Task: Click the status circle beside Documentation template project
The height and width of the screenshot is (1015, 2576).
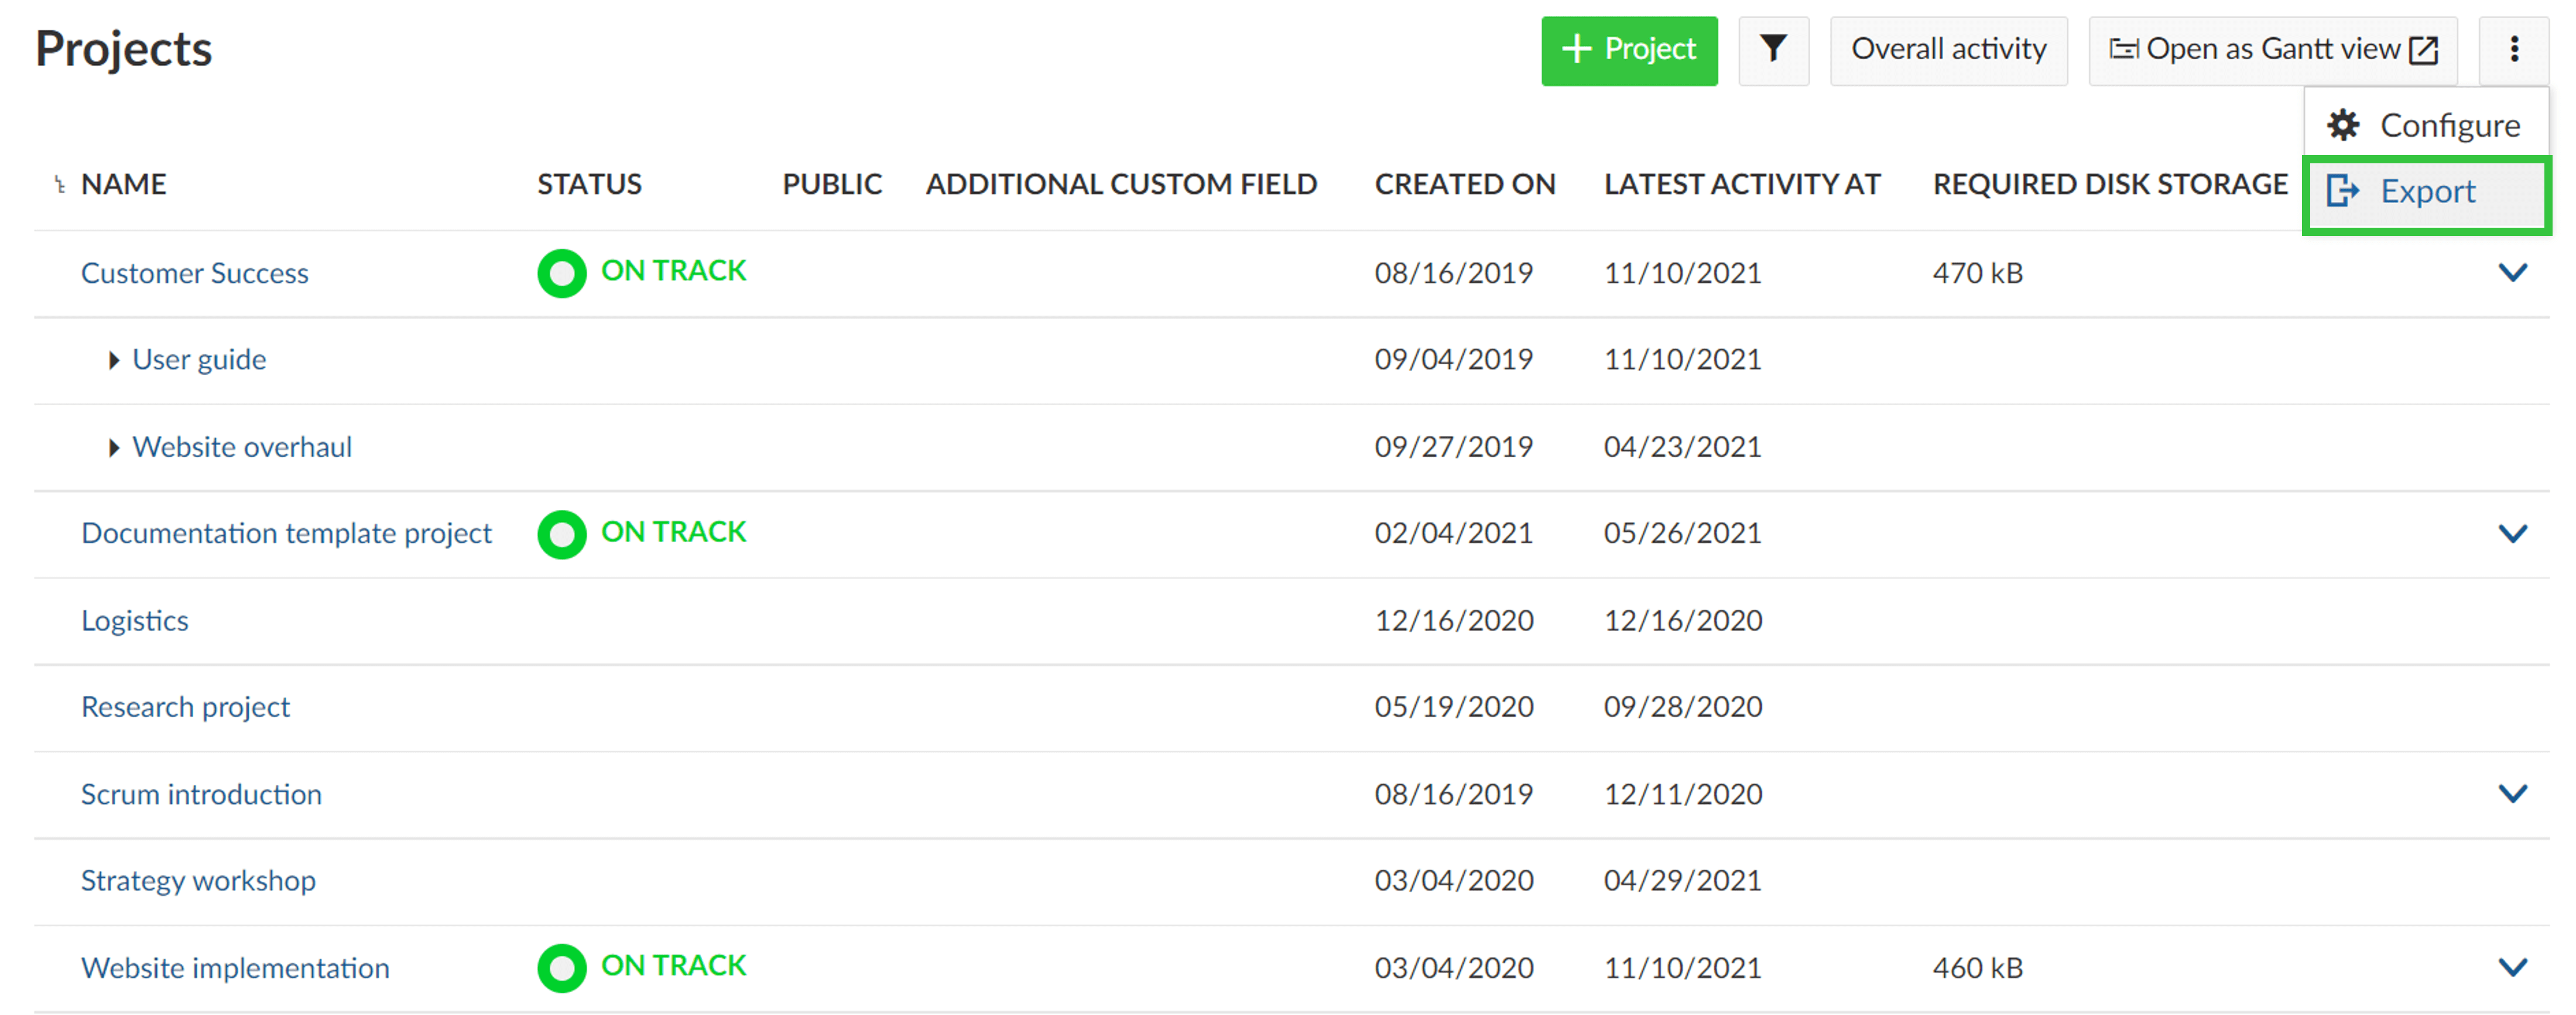Action: pyautogui.click(x=561, y=534)
